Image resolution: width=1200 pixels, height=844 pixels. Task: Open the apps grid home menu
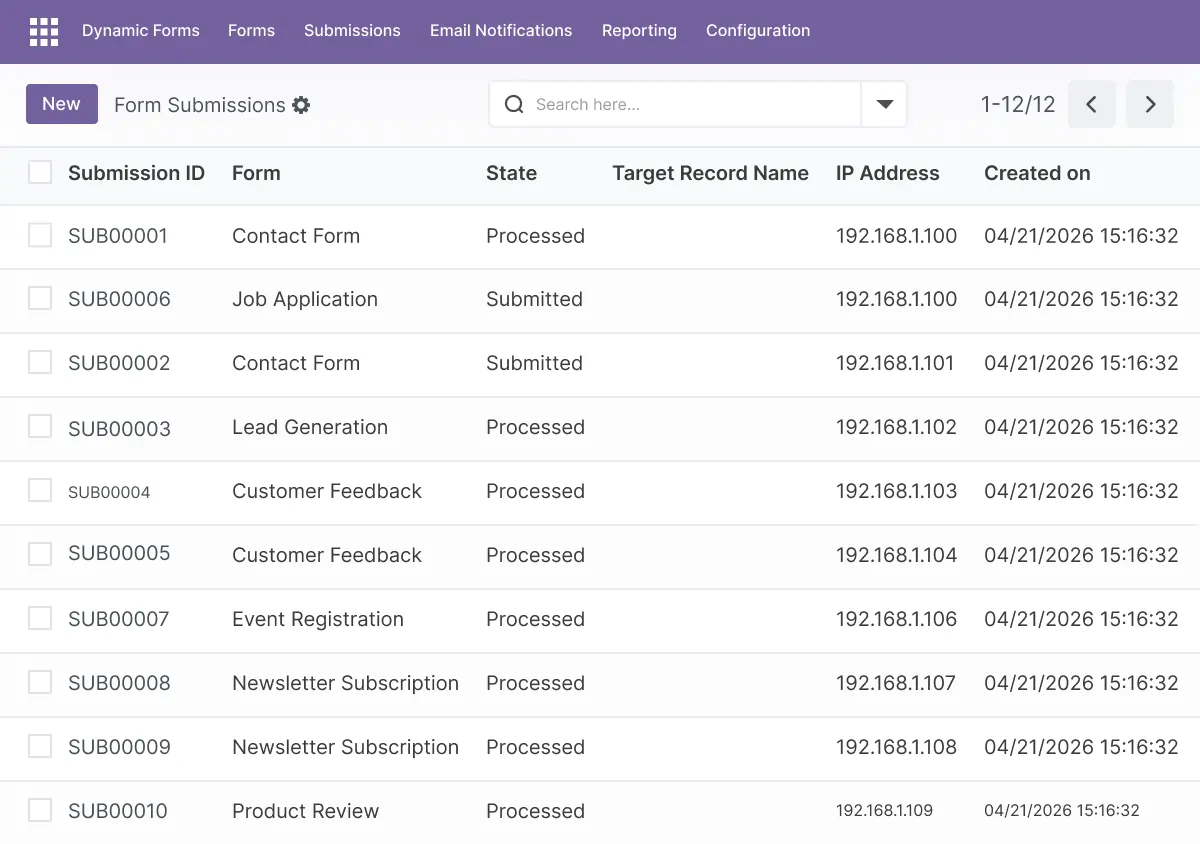pyautogui.click(x=44, y=32)
